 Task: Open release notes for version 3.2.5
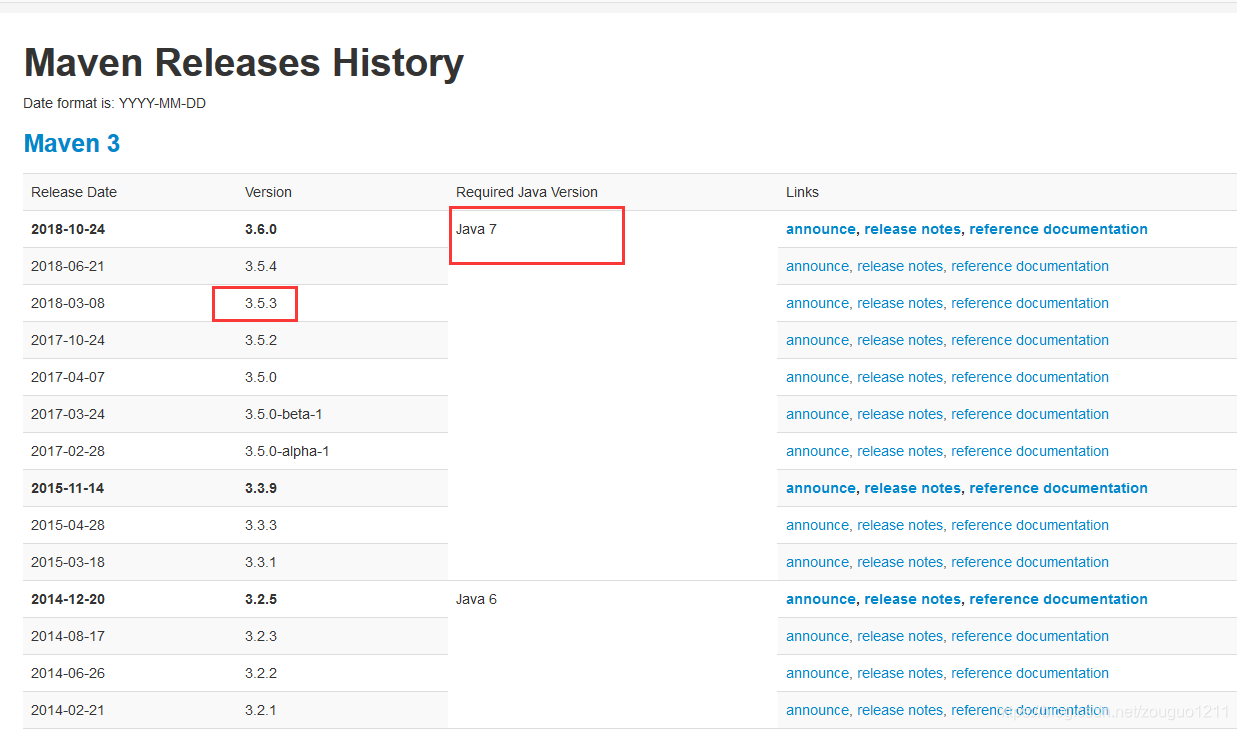click(x=912, y=599)
